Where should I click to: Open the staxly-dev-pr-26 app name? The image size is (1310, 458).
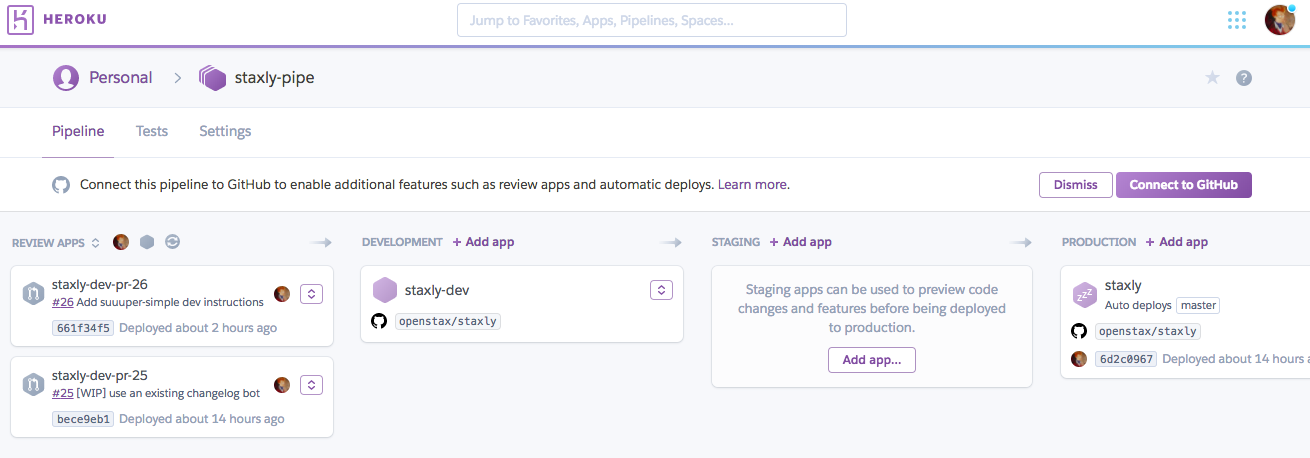(100, 285)
